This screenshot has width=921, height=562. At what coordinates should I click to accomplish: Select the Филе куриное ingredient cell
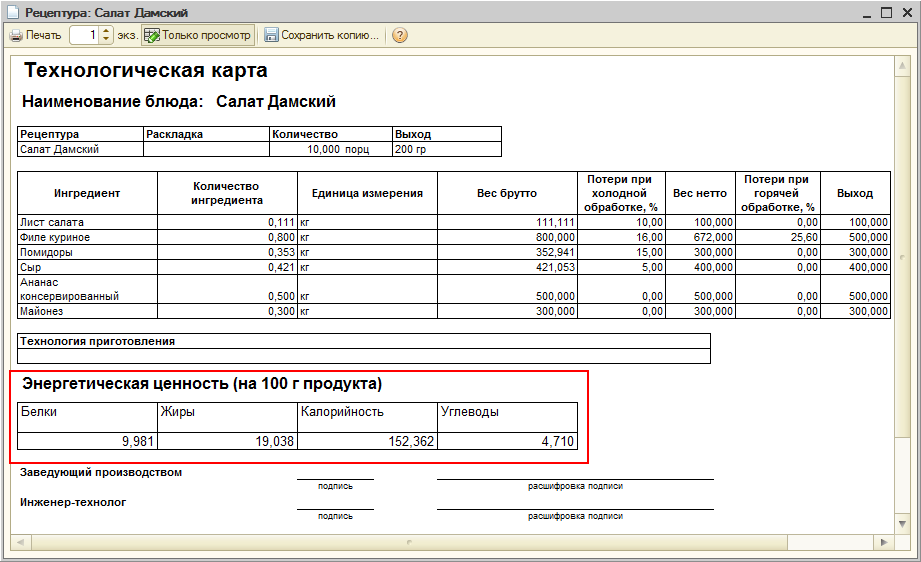click(87, 237)
